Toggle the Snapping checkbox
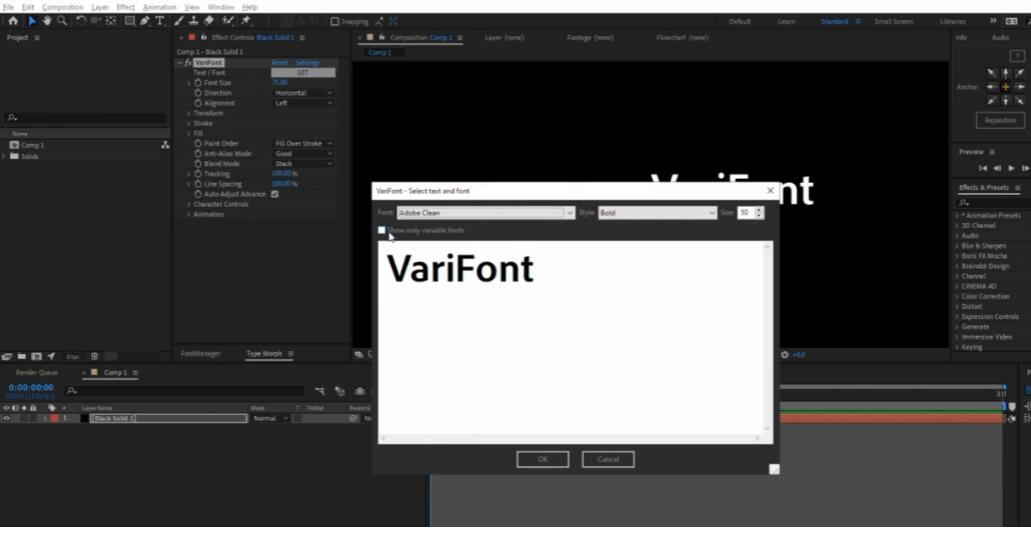 [335, 22]
